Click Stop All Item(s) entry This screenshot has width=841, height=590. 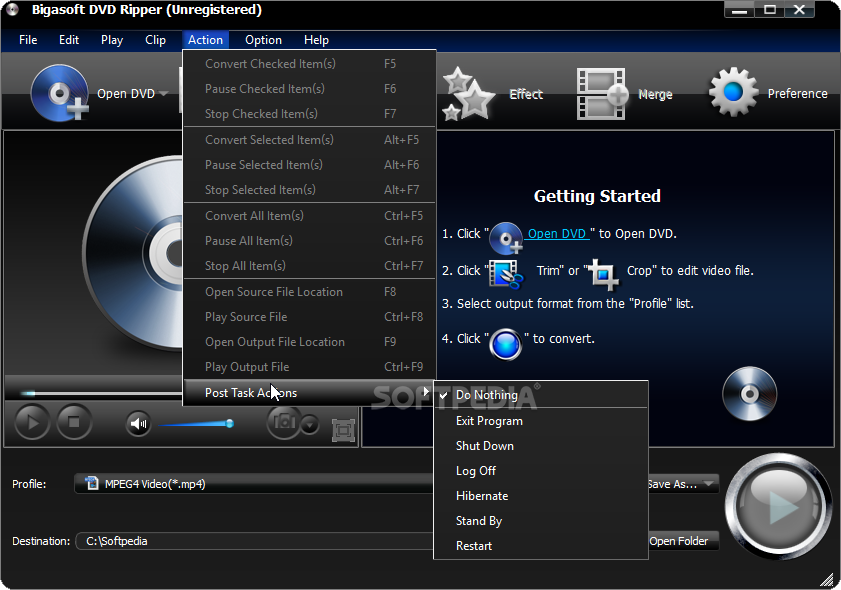[x=309, y=266]
